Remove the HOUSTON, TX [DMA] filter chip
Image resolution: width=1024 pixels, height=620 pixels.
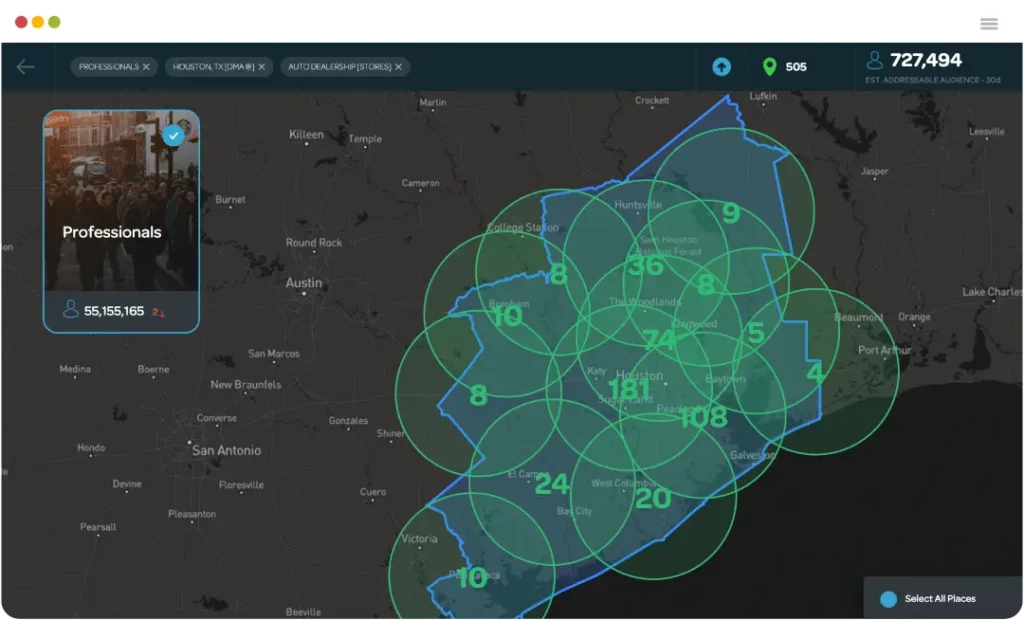coord(262,67)
